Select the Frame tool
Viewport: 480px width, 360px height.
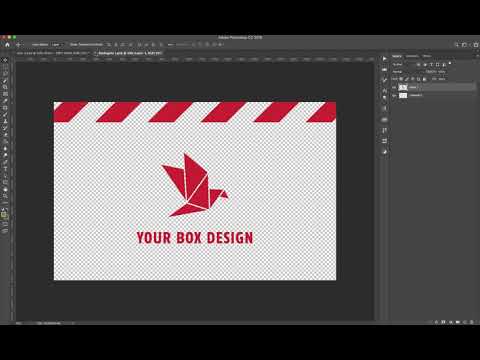tap(5, 94)
